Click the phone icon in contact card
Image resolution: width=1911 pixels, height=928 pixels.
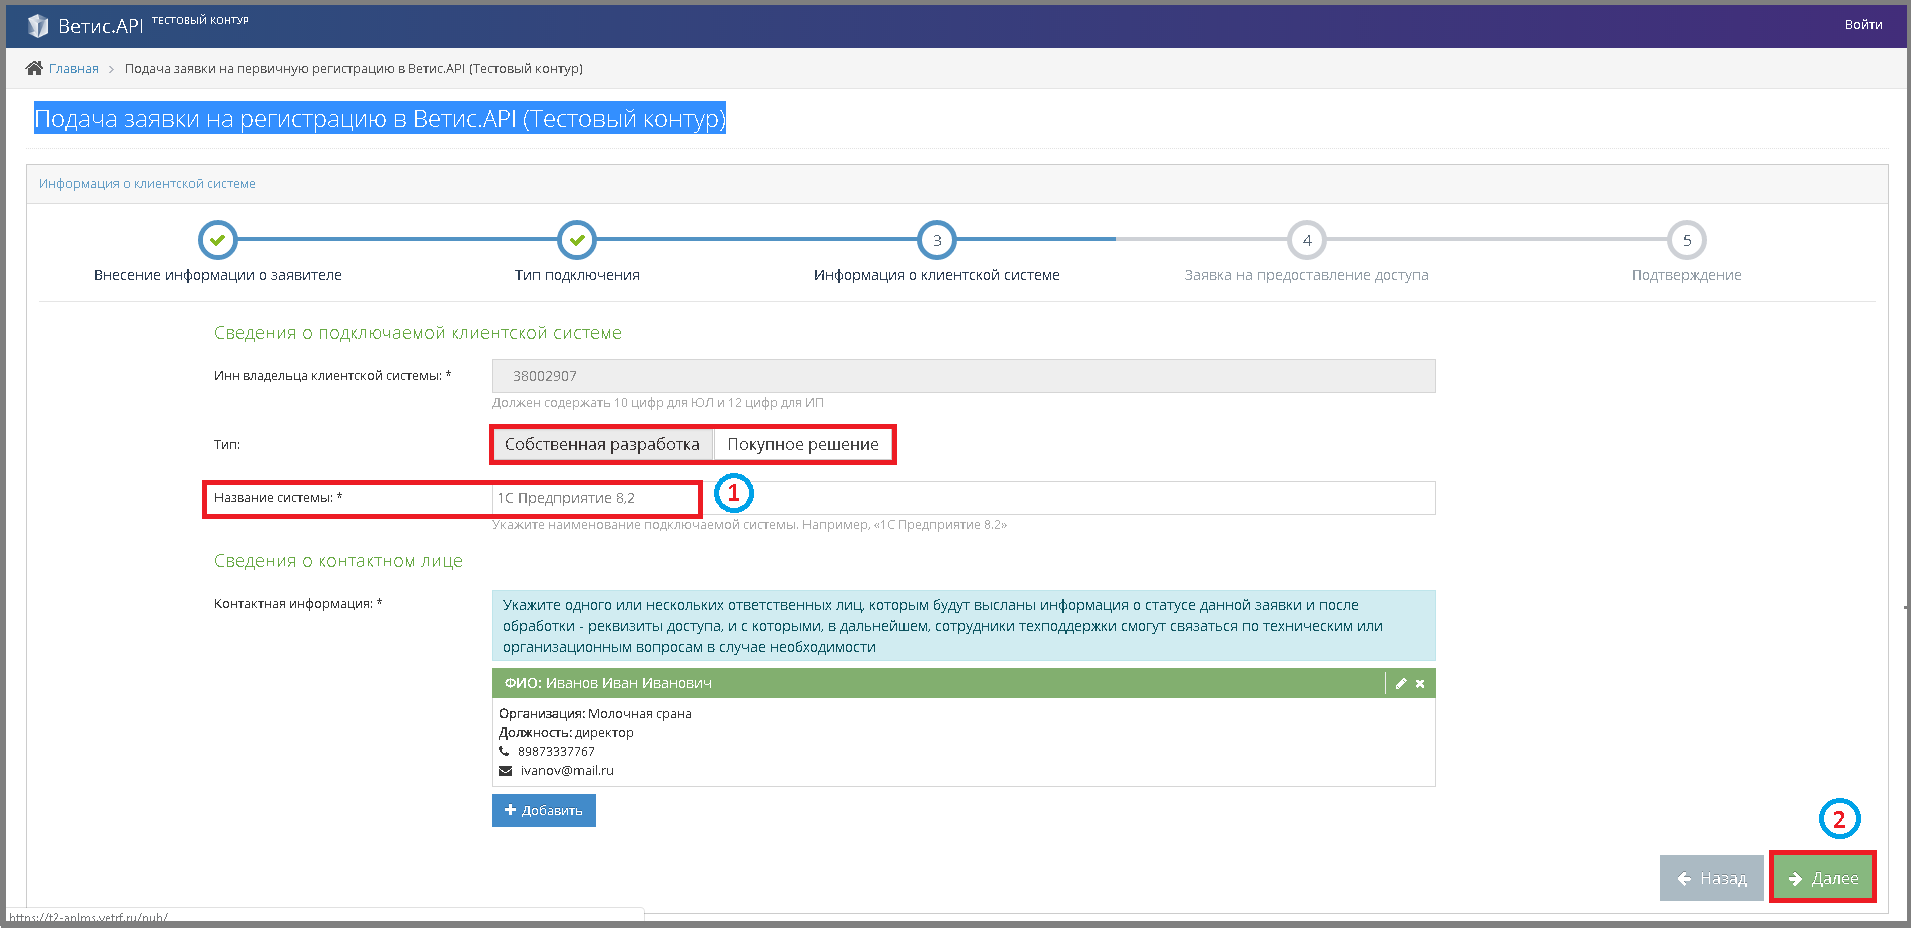pos(504,751)
